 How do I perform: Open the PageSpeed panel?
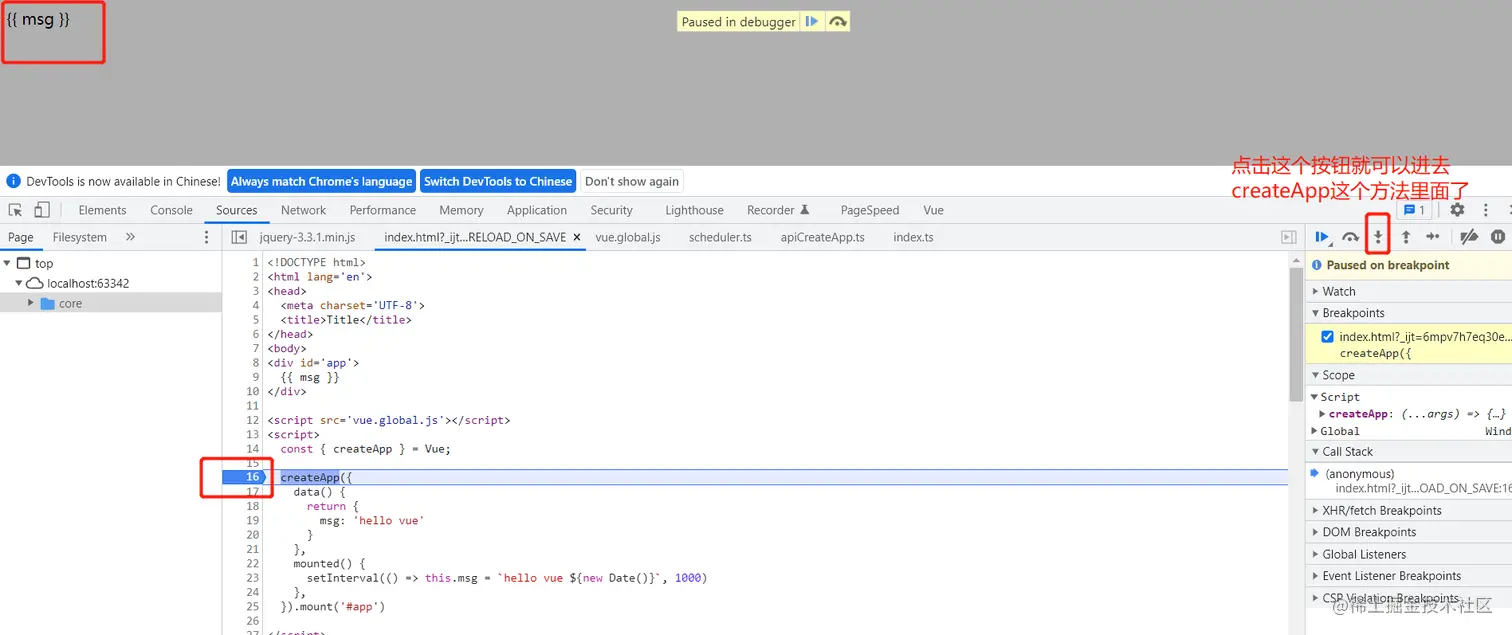(869, 210)
